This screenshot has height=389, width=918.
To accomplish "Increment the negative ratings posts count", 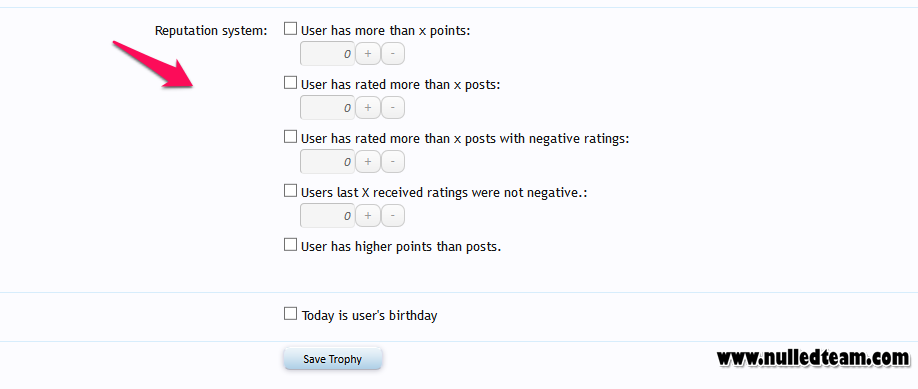I will (368, 162).
